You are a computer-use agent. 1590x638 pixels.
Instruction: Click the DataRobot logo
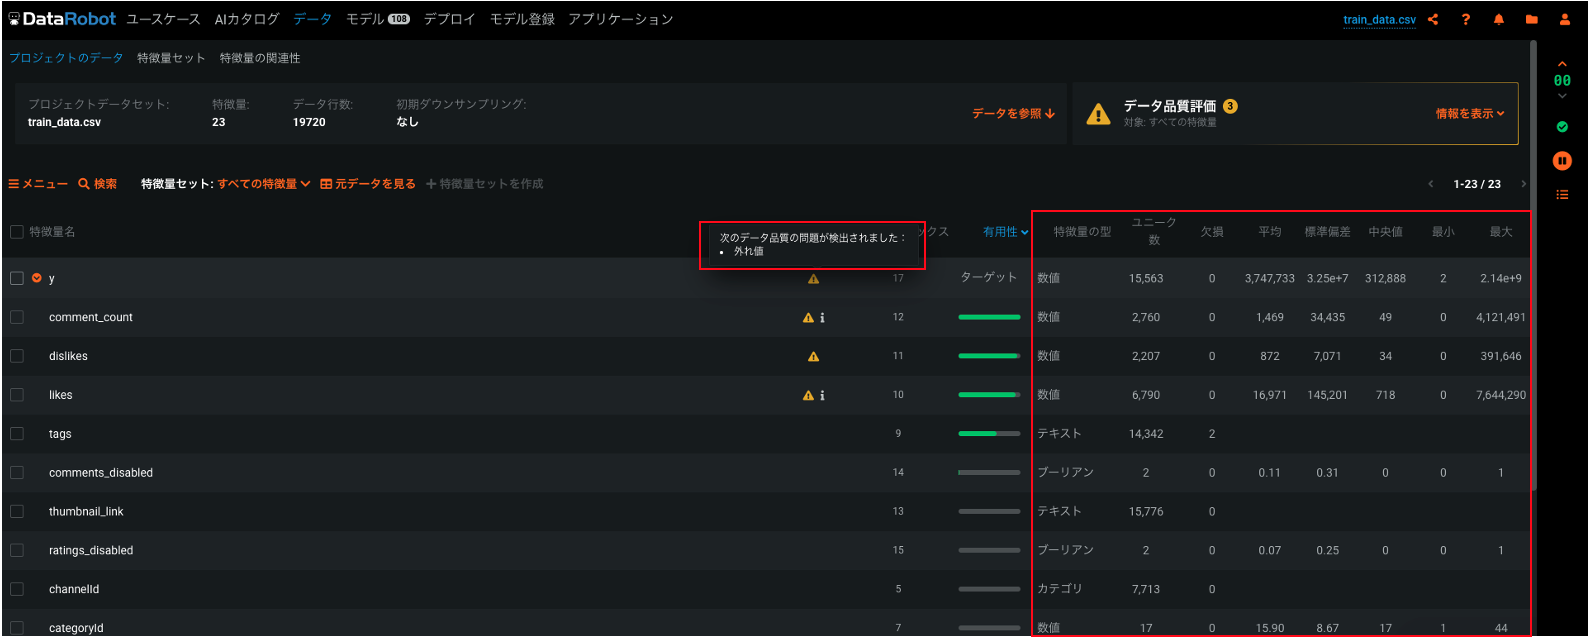click(x=62, y=19)
